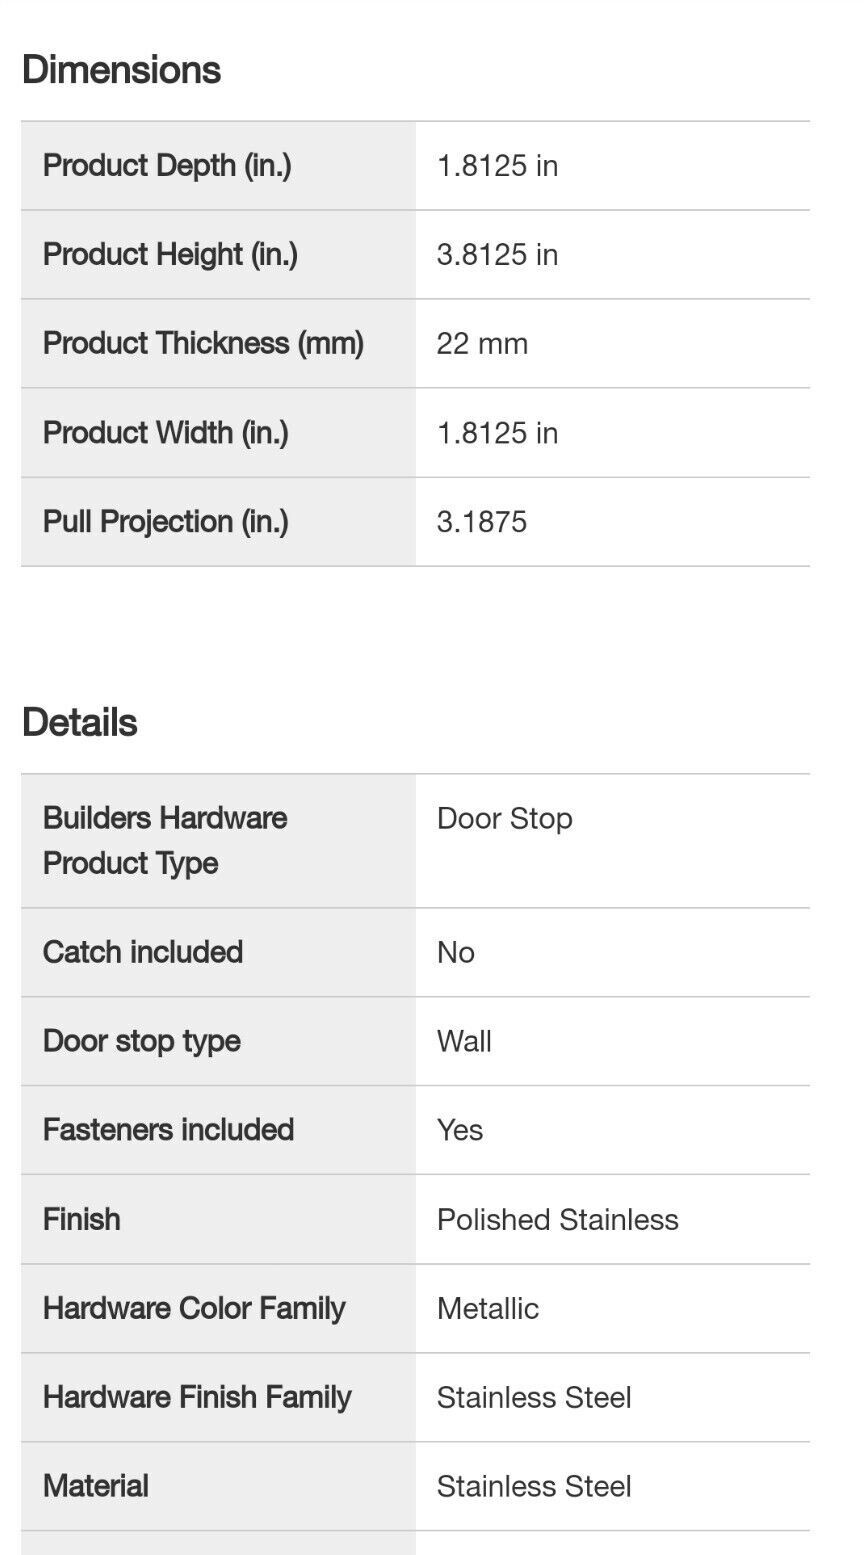This screenshot has width=864, height=1555.
Task: Click the Product Depth (in.) label
Action: 167,165
